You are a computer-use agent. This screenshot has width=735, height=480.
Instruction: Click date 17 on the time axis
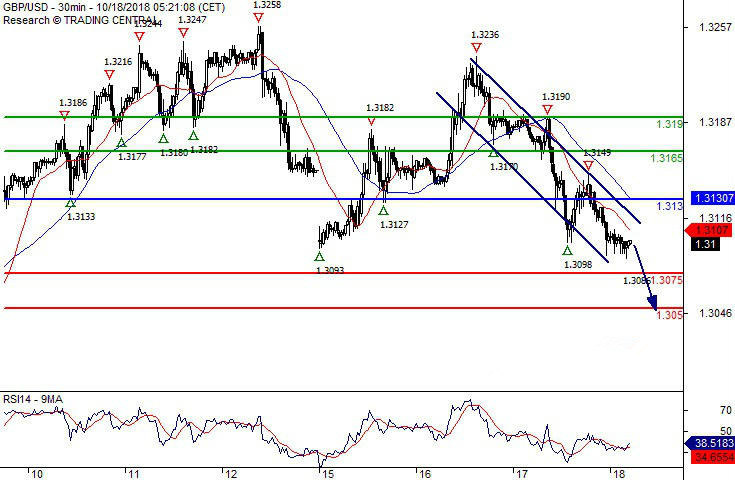pos(522,474)
